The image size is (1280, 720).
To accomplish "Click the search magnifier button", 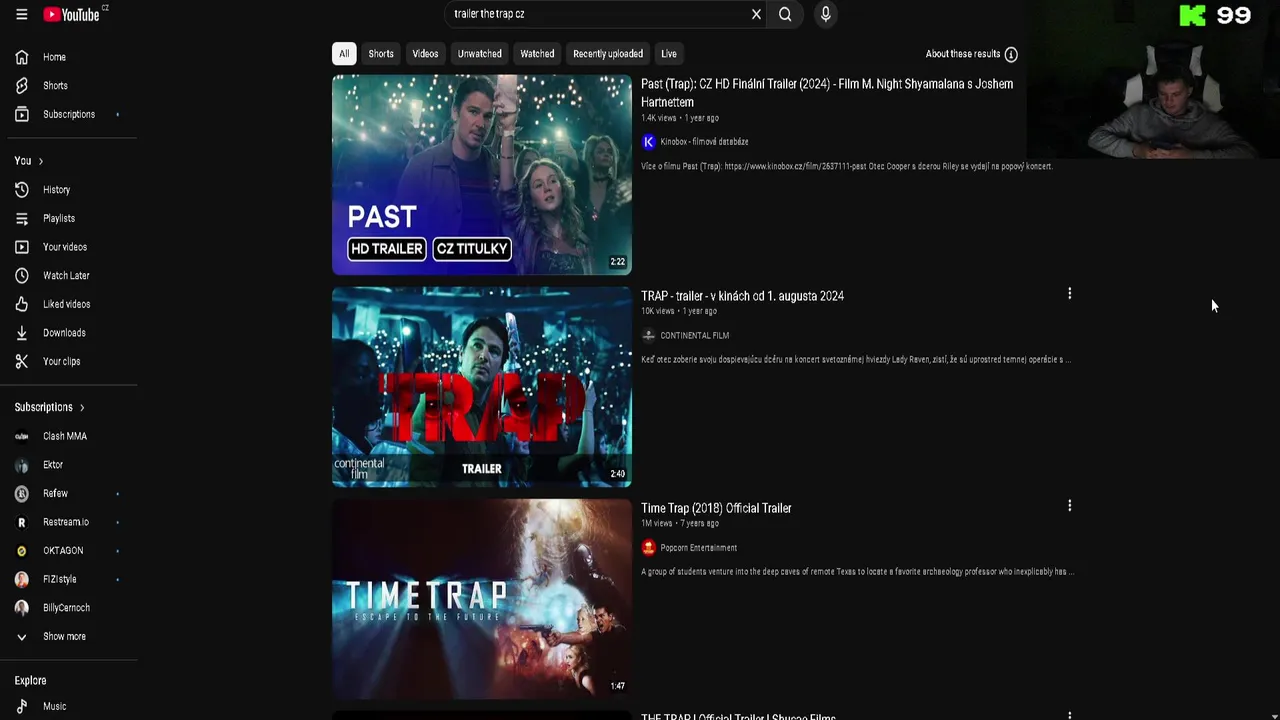I will click(785, 14).
